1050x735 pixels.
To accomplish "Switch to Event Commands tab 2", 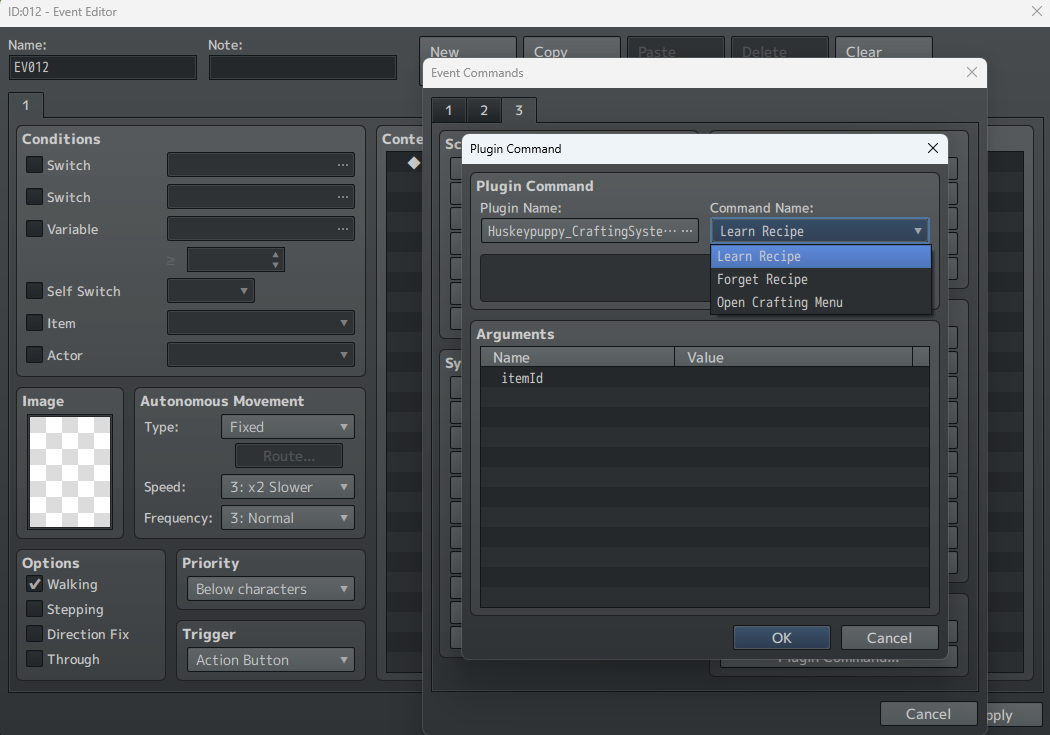I will coord(483,110).
